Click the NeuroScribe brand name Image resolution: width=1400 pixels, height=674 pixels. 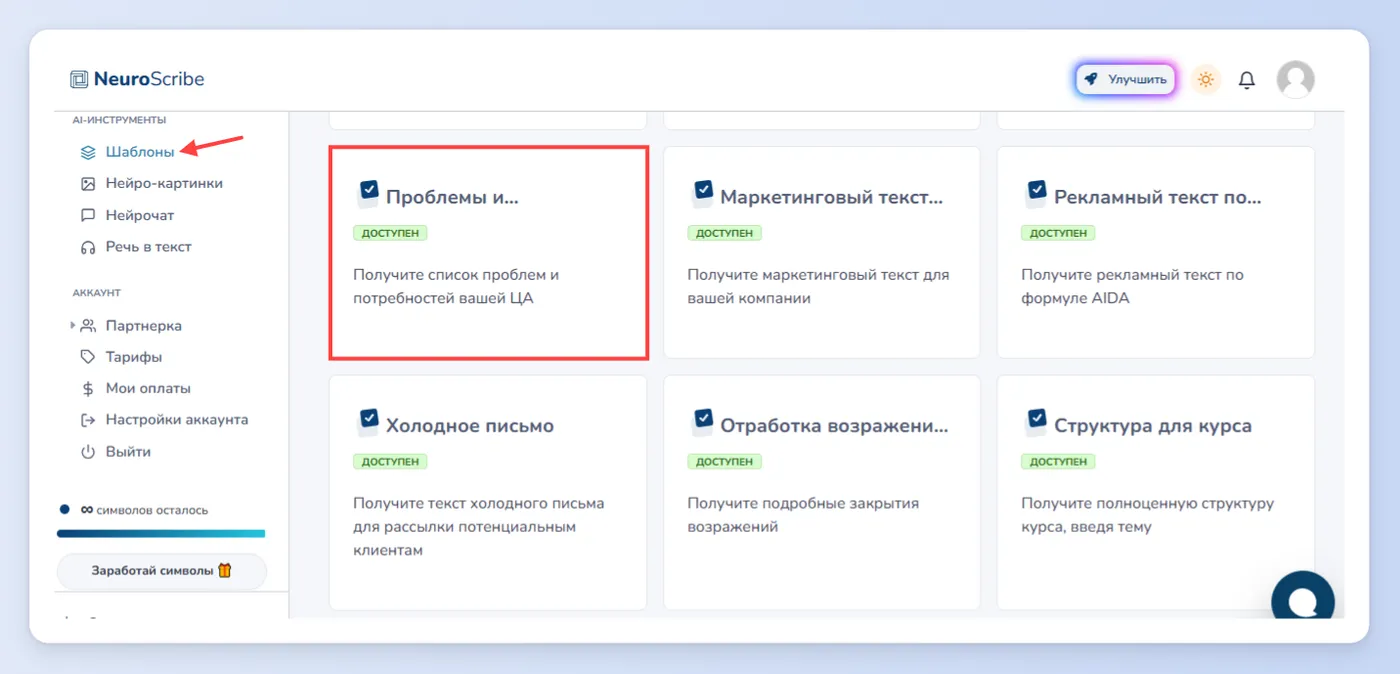[149, 79]
